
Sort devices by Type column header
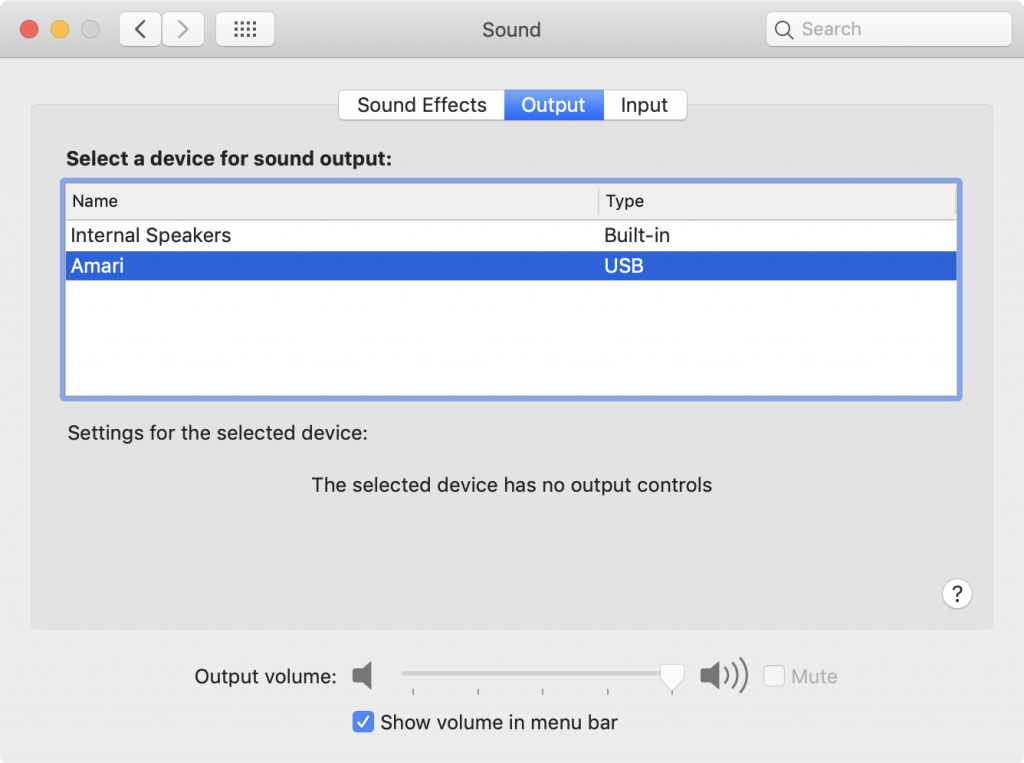click(777, 201)
